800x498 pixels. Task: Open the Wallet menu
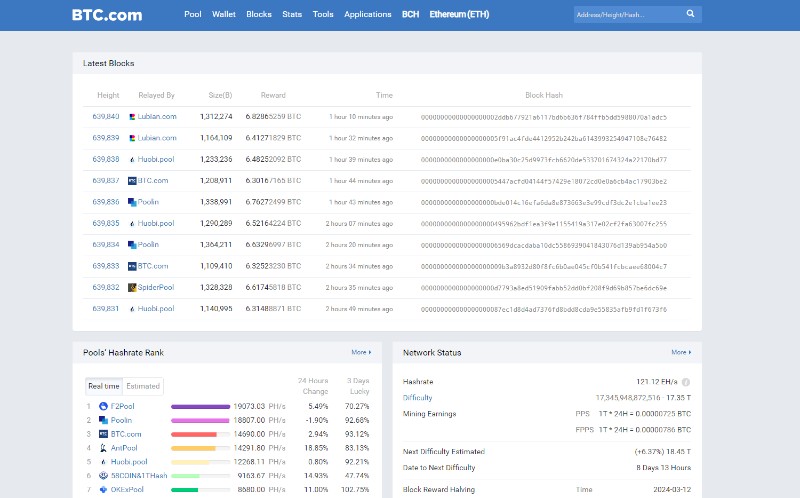[224, 14]
